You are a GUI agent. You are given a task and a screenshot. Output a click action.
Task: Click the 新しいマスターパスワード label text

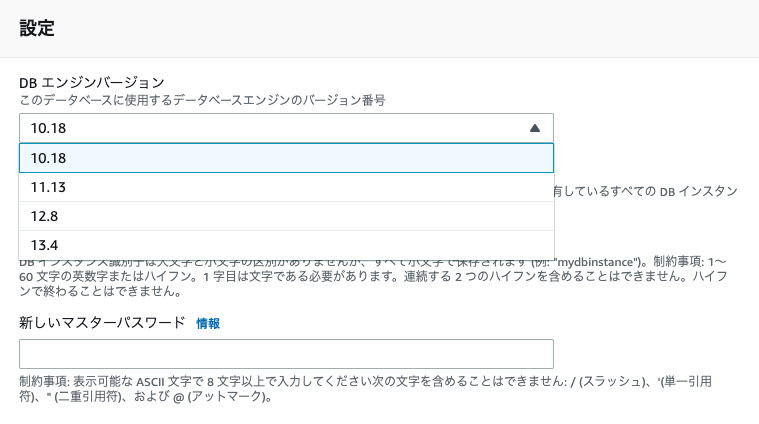tap(102, 322)
